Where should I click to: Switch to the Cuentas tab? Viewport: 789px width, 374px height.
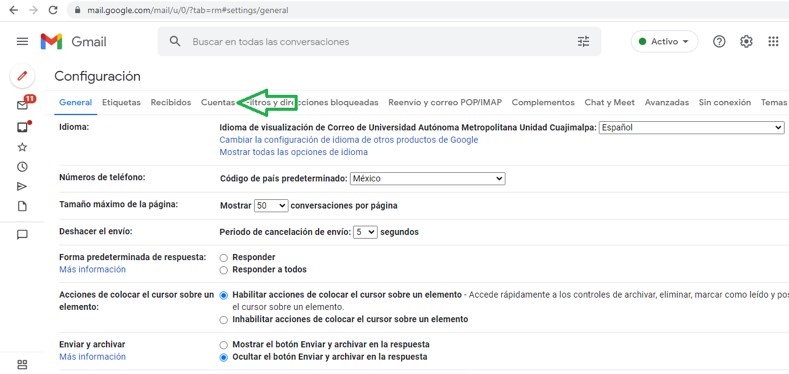click(x=217, y=102)
